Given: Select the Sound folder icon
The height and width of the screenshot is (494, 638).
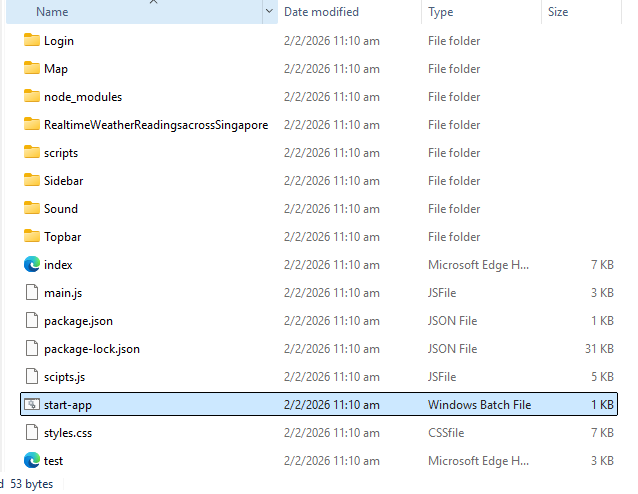Looking at the screenshot, I should tap(32, 208).
